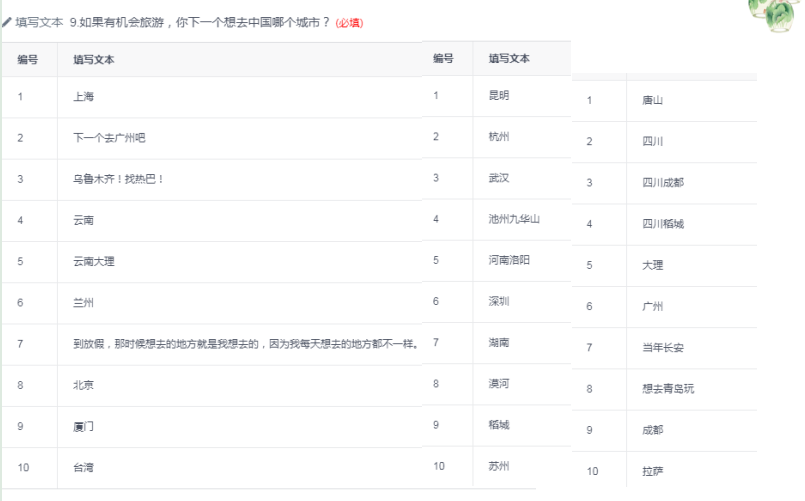Click the 昆明 answer in the table

(x=498, y=95)
